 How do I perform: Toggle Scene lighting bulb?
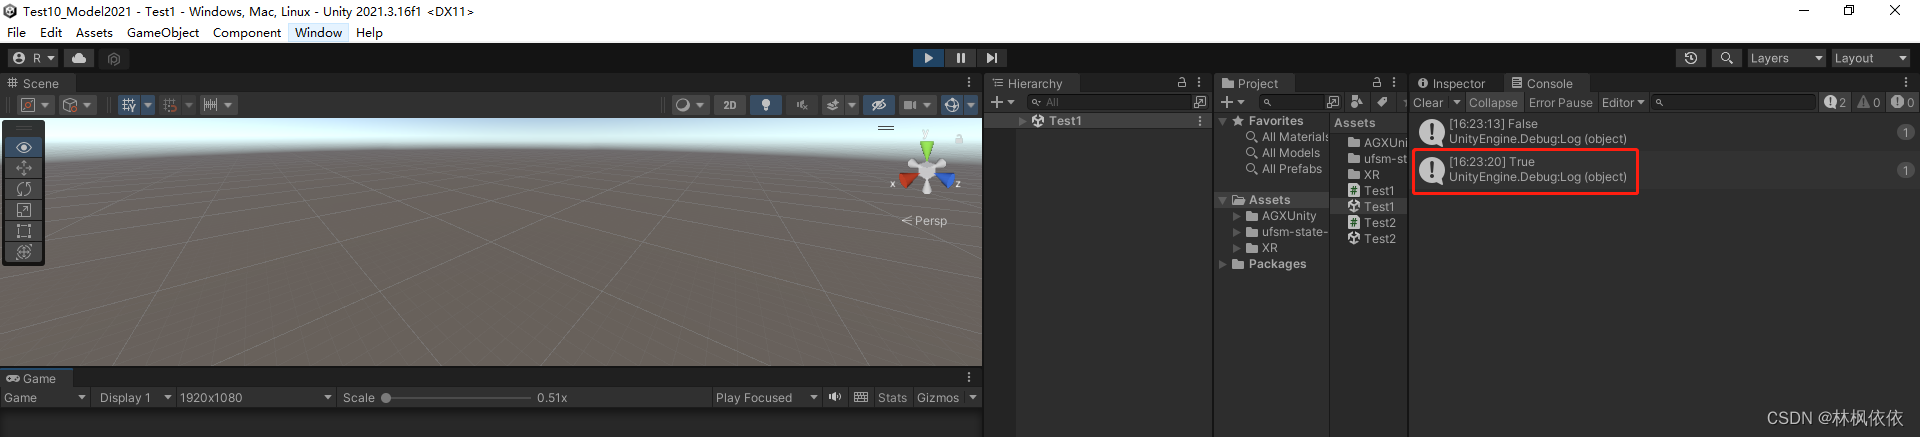point(766,104)
